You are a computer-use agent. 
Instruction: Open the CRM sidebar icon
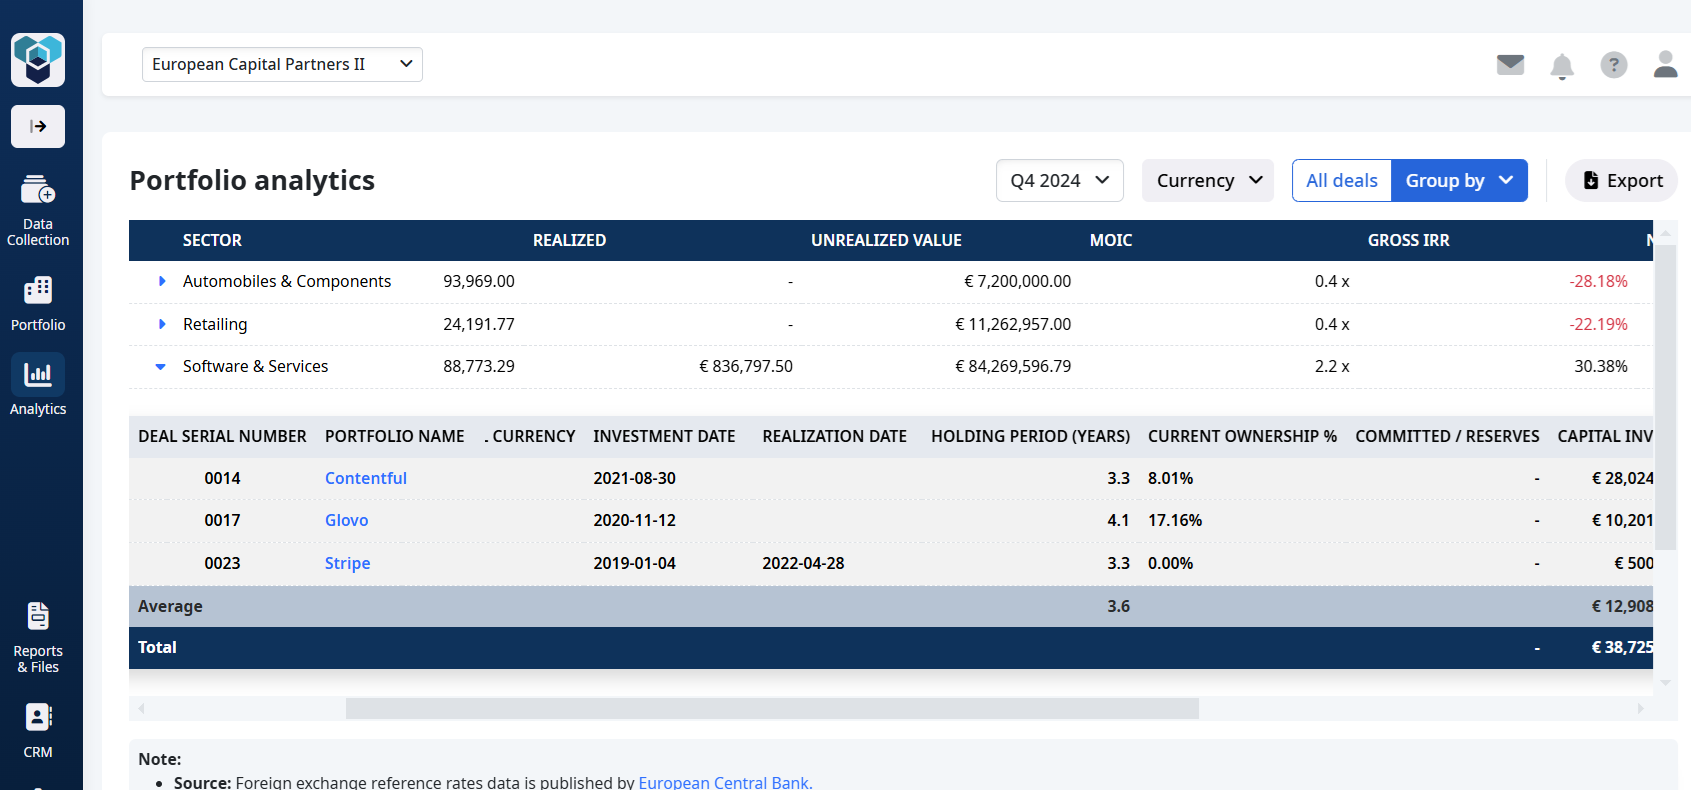point(38,730)
